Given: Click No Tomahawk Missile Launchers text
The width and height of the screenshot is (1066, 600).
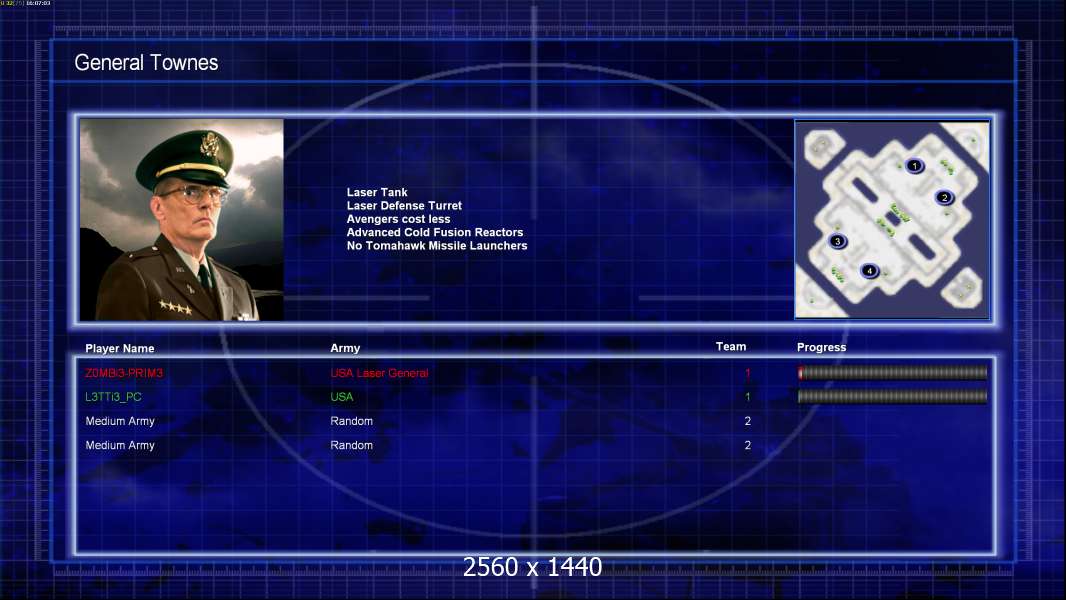Looking at the screenshot, I should (x=437, y=245).
